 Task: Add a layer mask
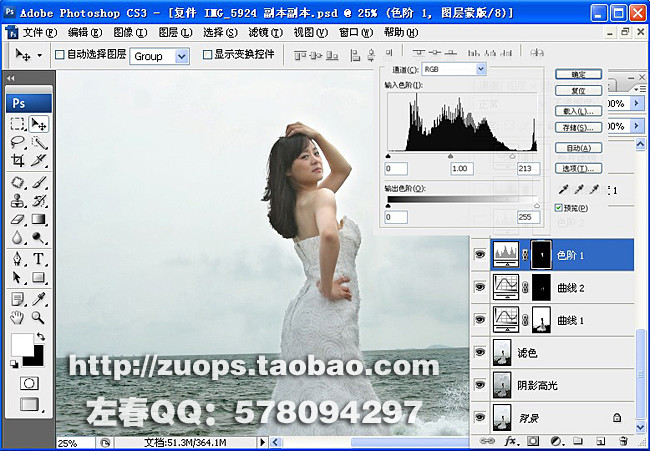534,441
